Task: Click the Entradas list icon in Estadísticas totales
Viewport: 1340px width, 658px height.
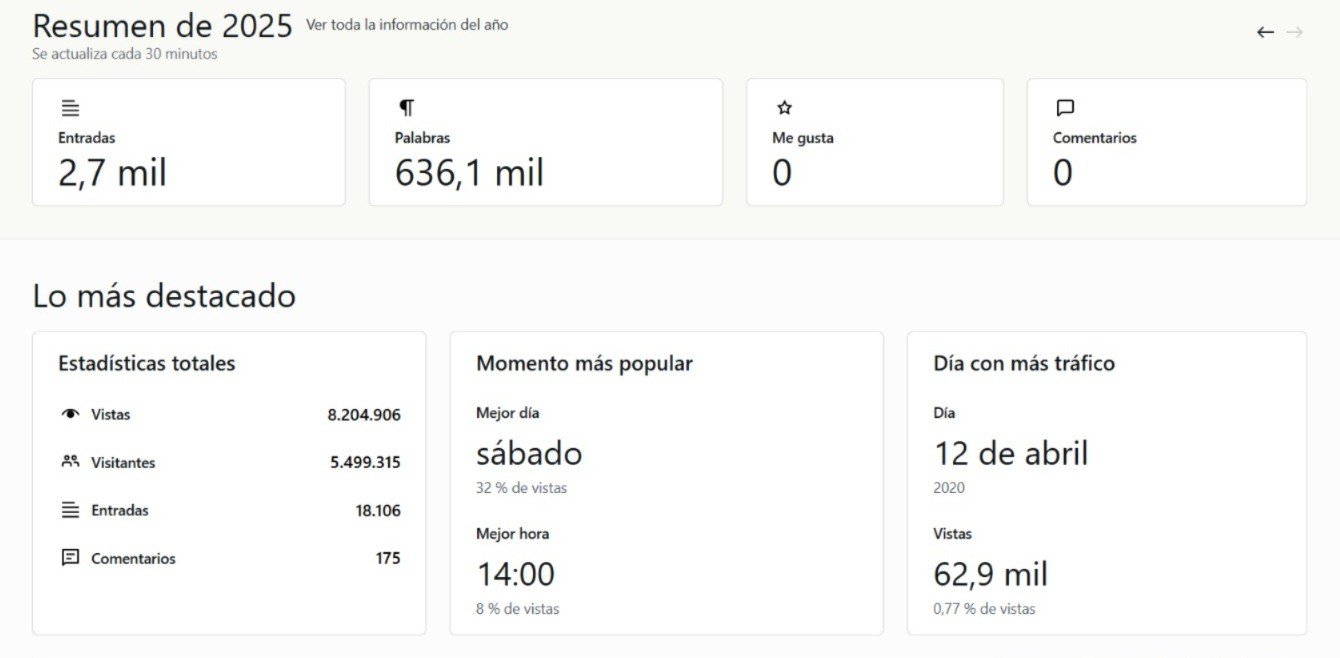Action: click(70, 510)
